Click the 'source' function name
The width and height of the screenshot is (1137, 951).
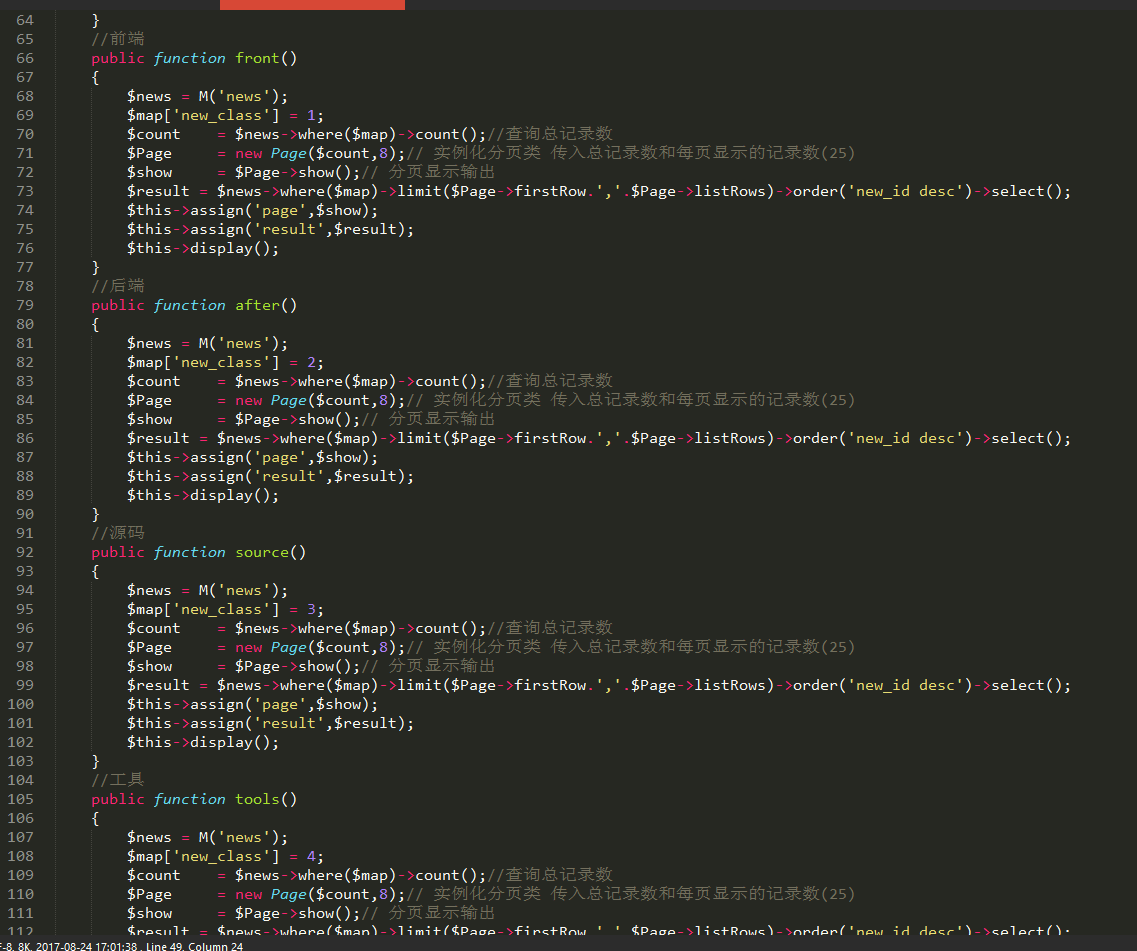[262, 552]
